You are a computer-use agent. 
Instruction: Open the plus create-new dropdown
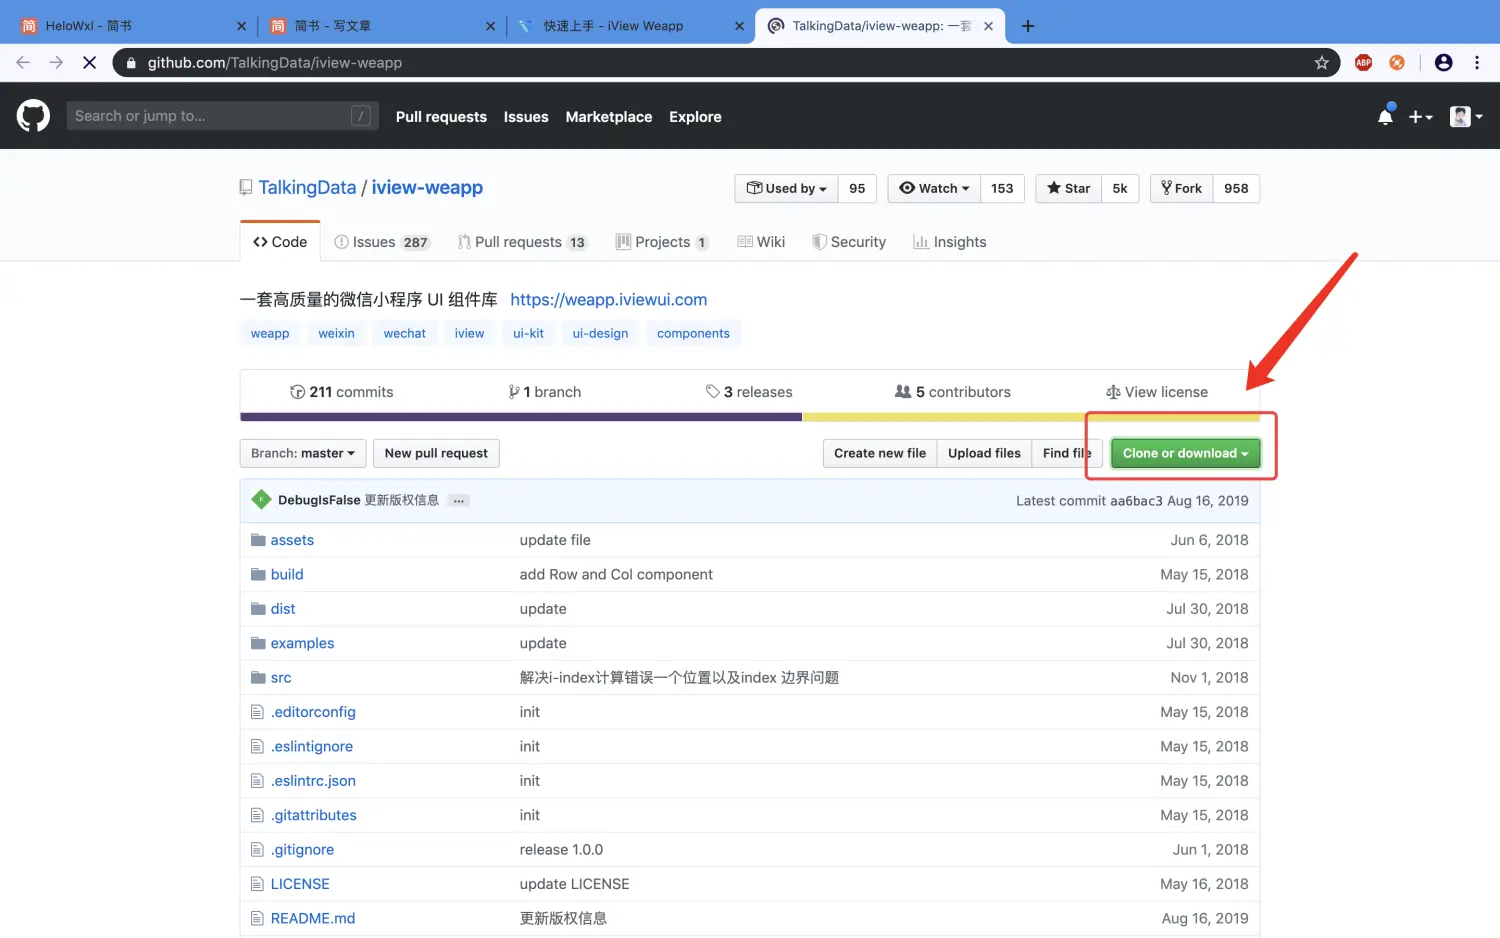pyautogui.click(x=1420, y=117)
